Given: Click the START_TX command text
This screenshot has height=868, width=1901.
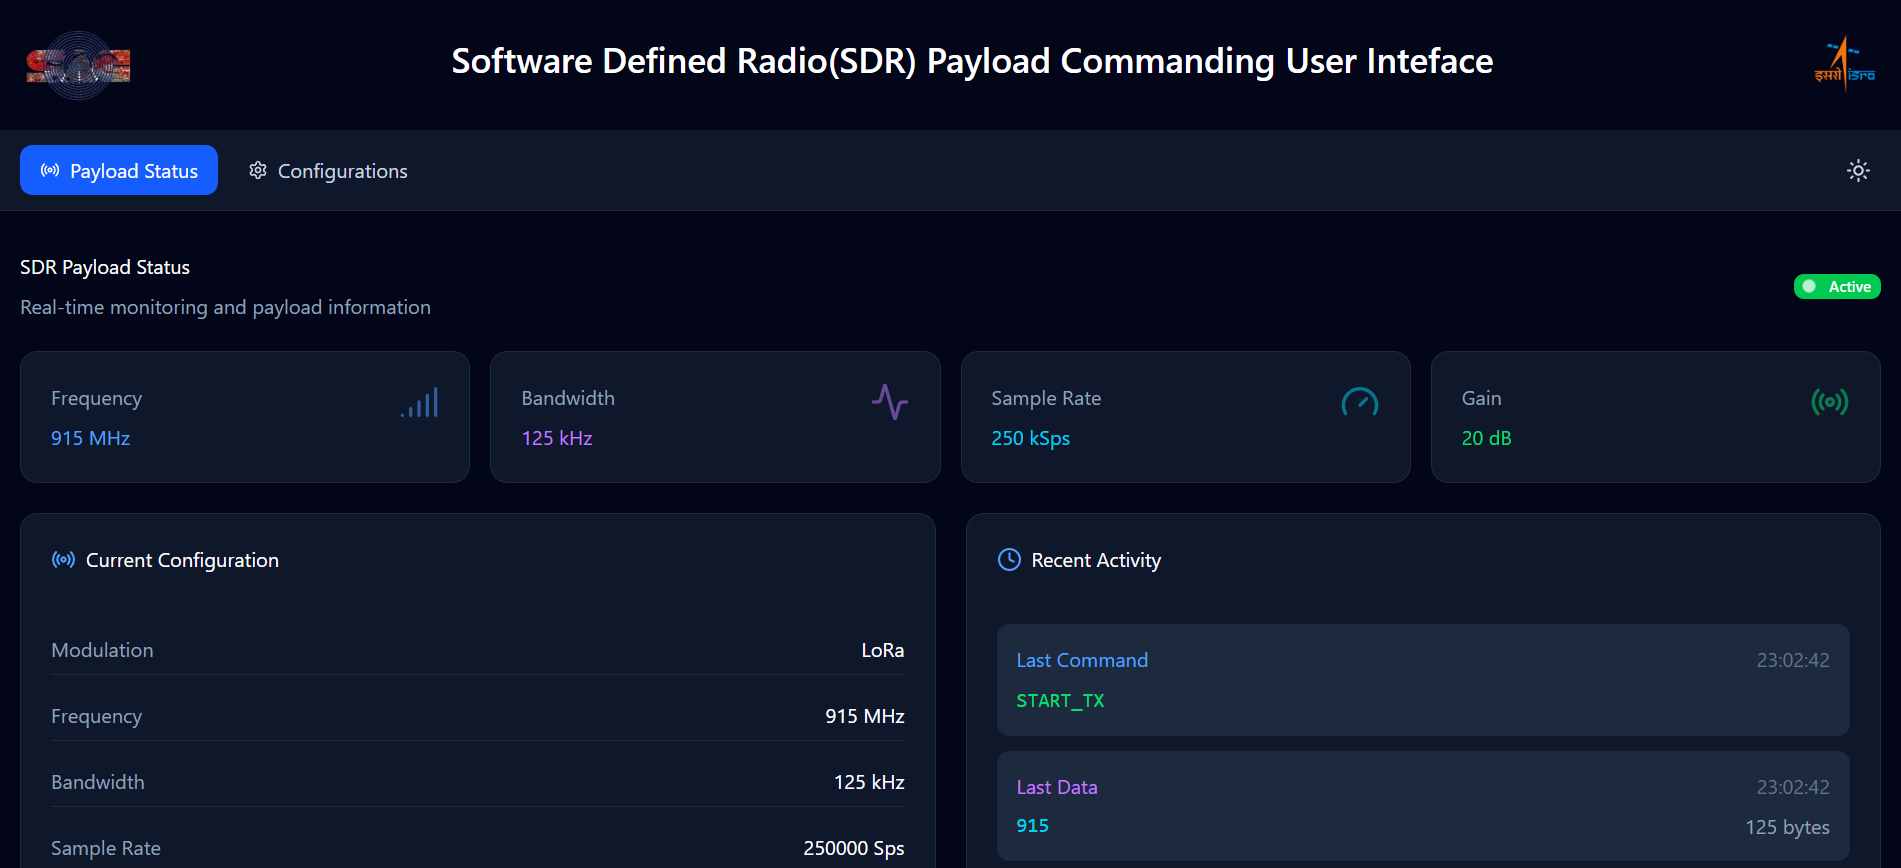Looking at the screenshot, I should [1060, 701].
